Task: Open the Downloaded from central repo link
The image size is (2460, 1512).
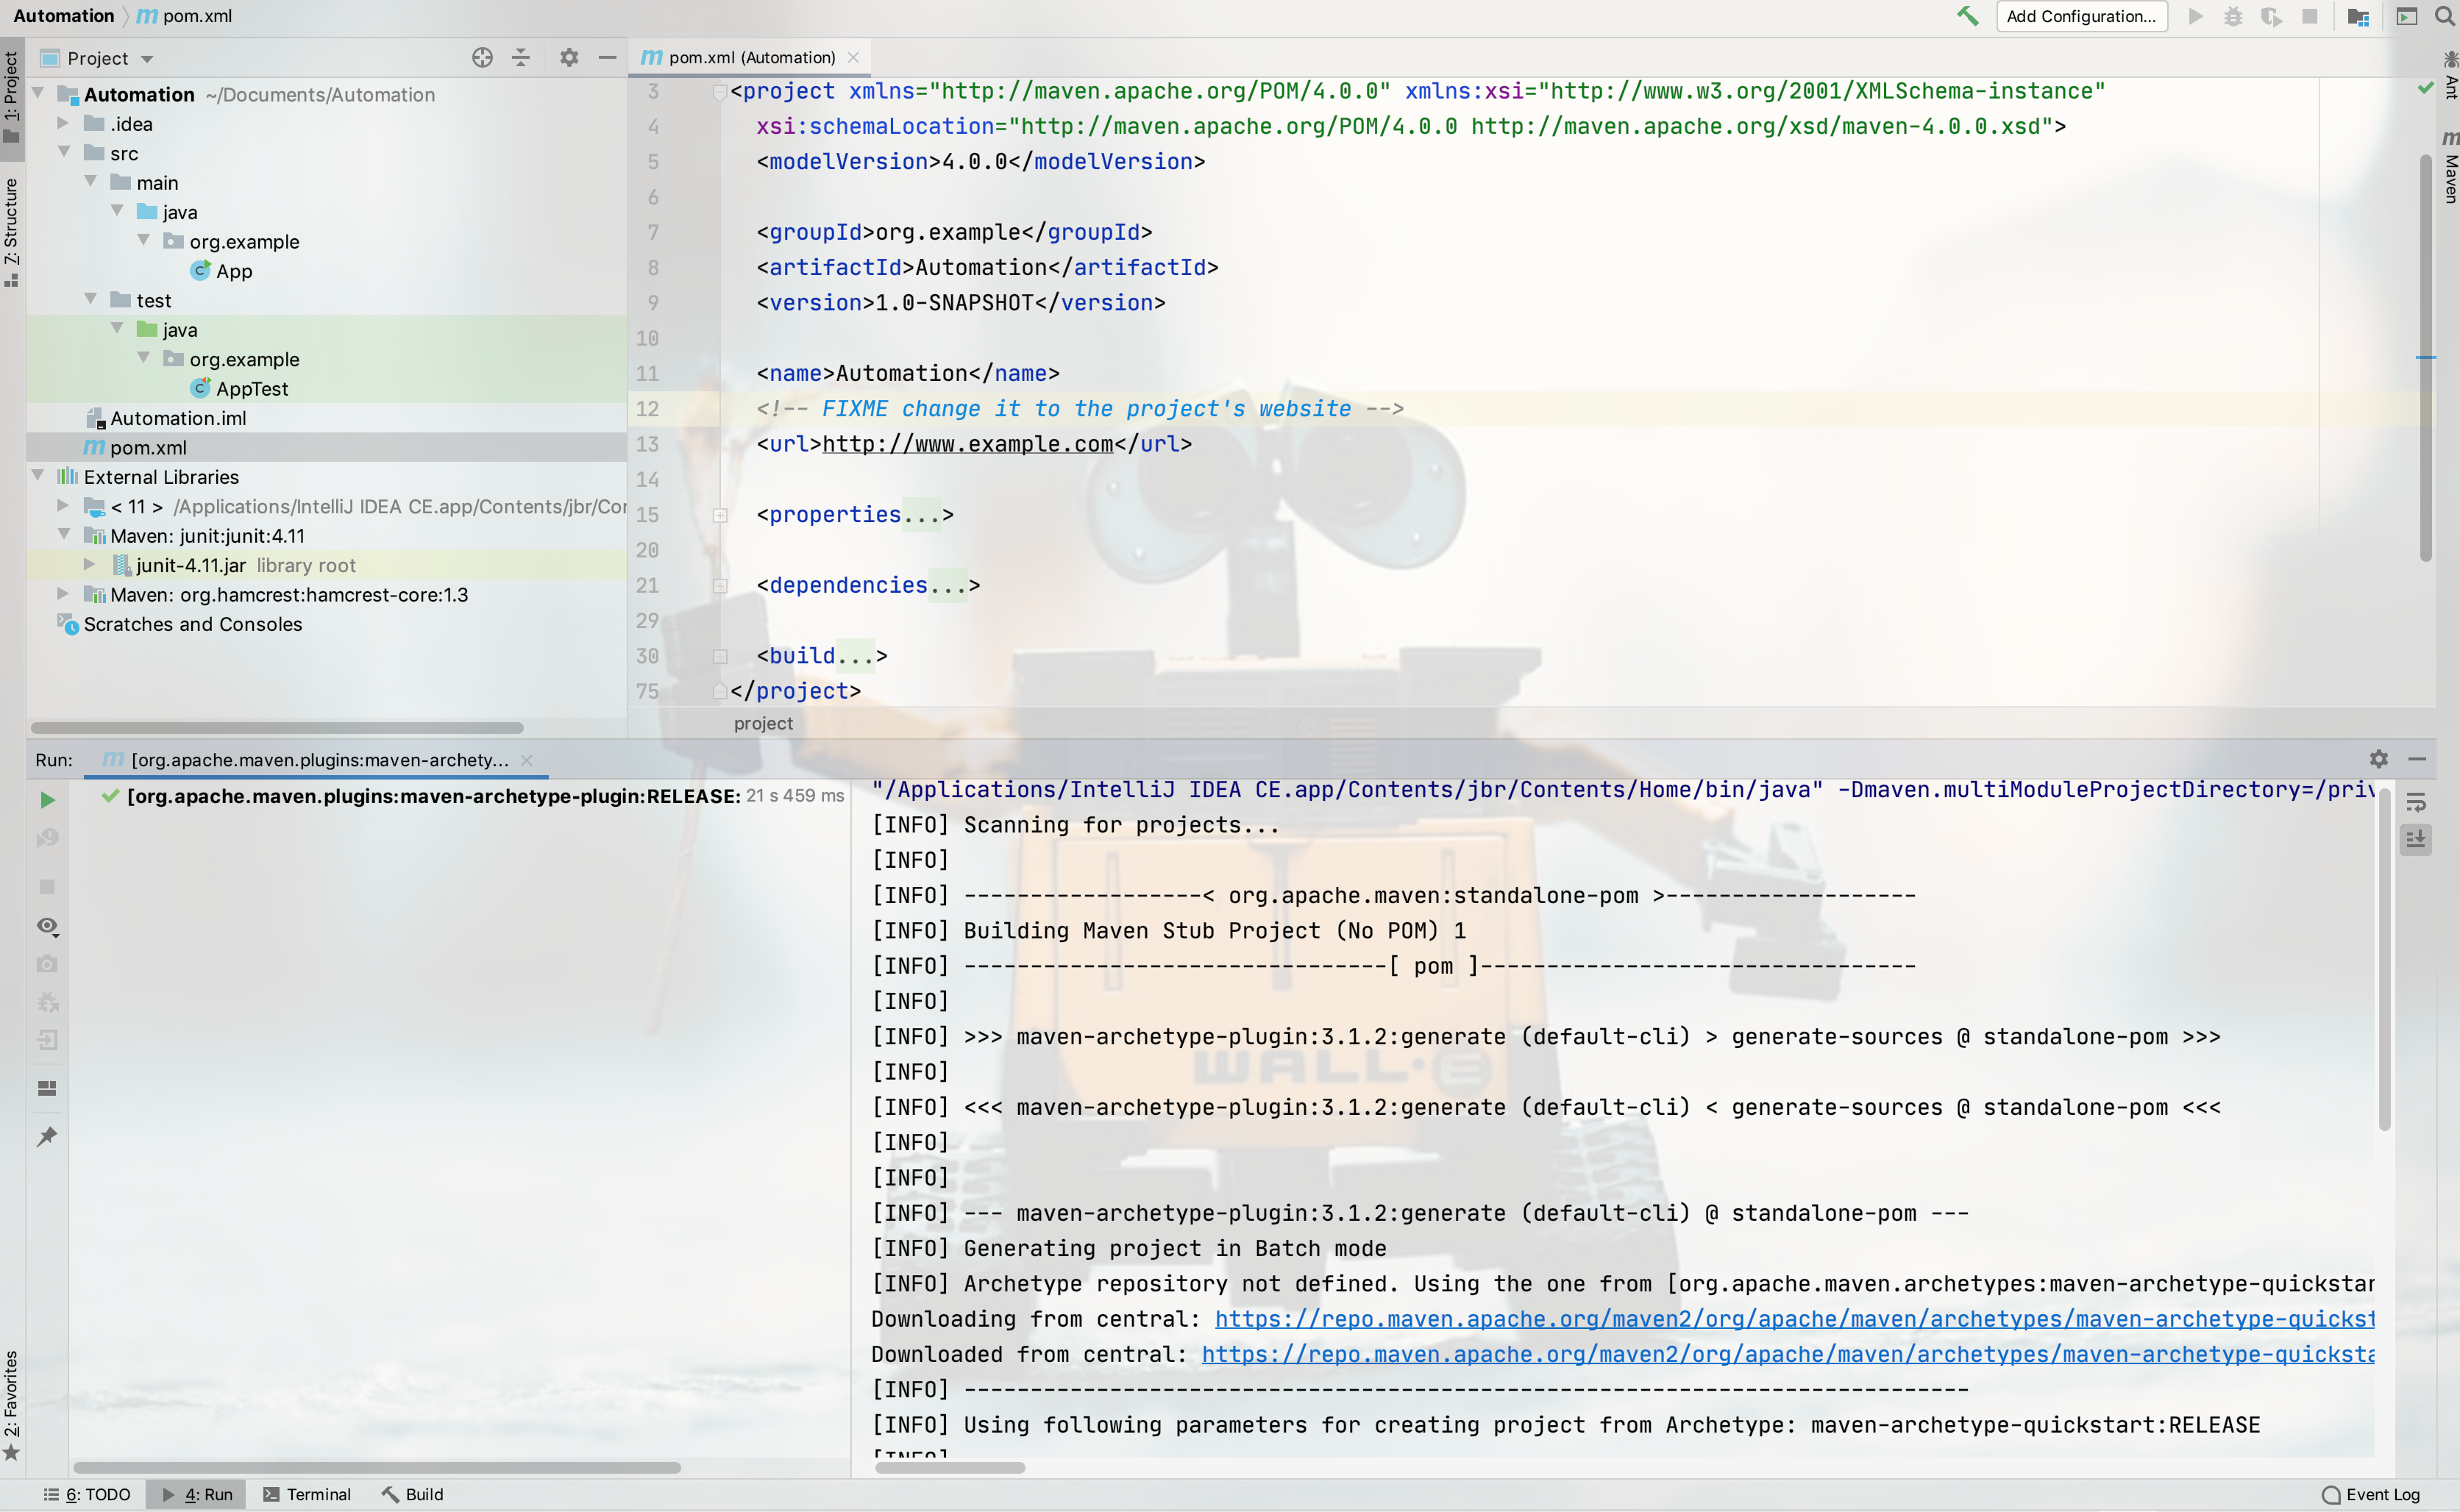Action: point(1787,1354)
